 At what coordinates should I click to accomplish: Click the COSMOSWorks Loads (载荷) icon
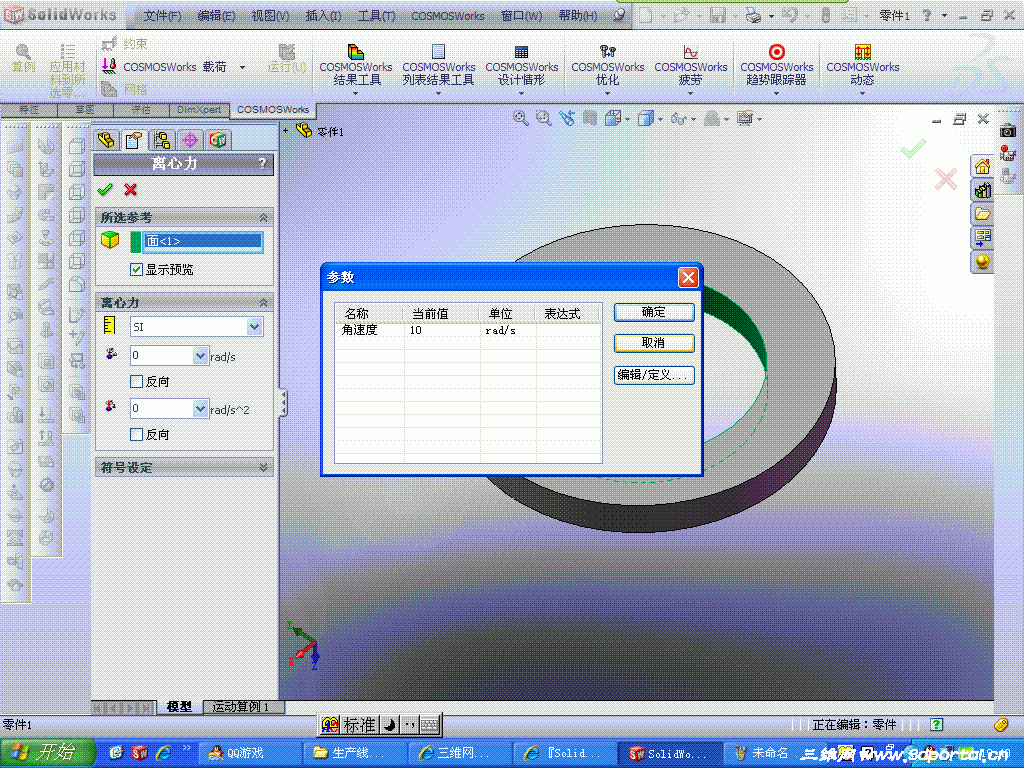coord(109,66)
